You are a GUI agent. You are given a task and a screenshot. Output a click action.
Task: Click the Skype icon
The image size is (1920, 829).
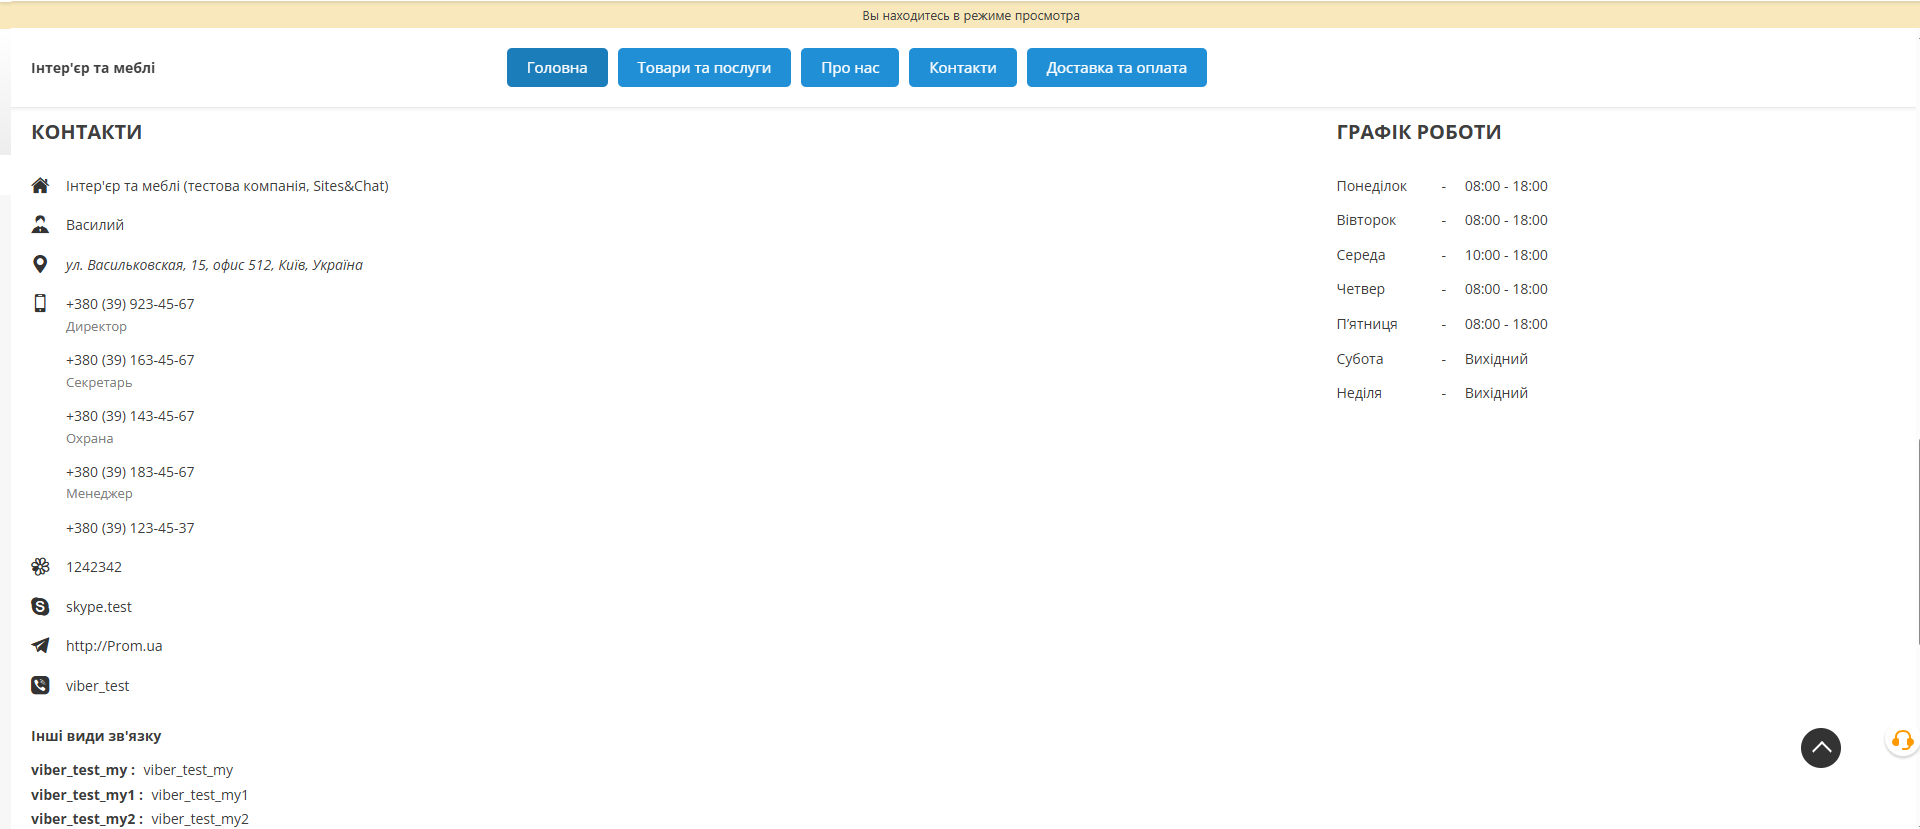[x=40, y=607]
